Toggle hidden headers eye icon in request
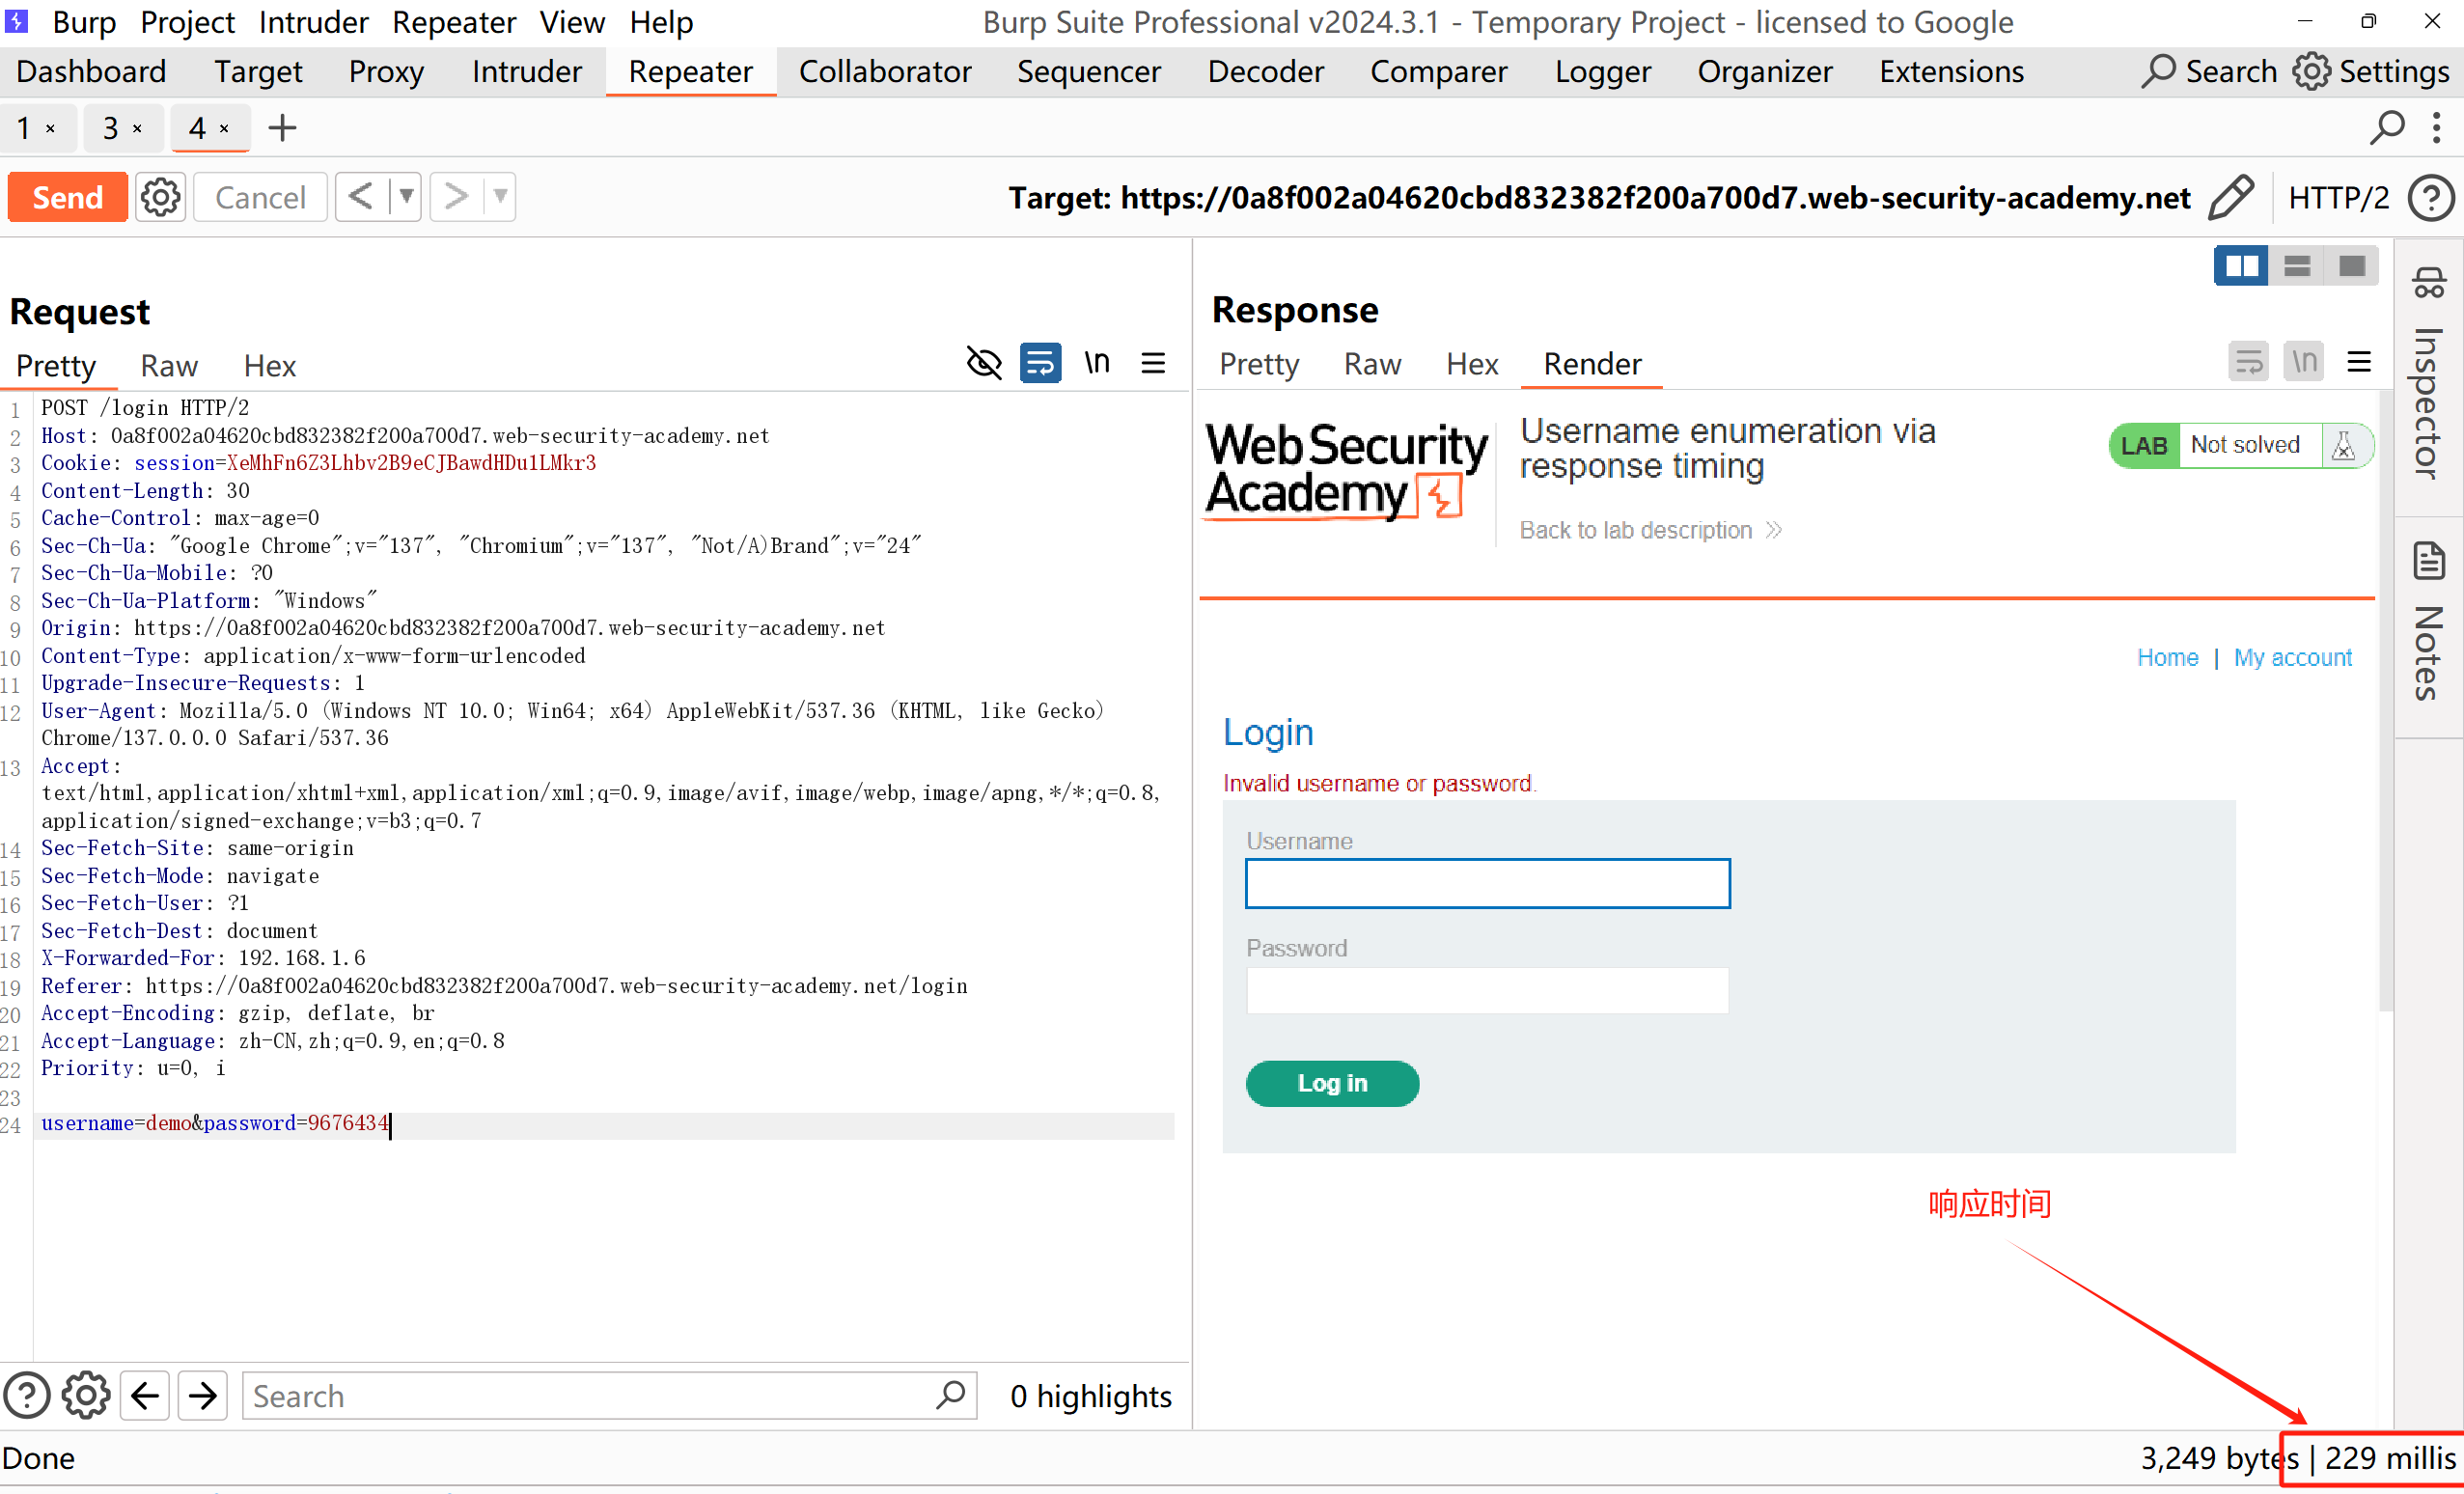The height and width of the screenshot is (1494, 2464). pyautogui.click(x=984, y=363)
